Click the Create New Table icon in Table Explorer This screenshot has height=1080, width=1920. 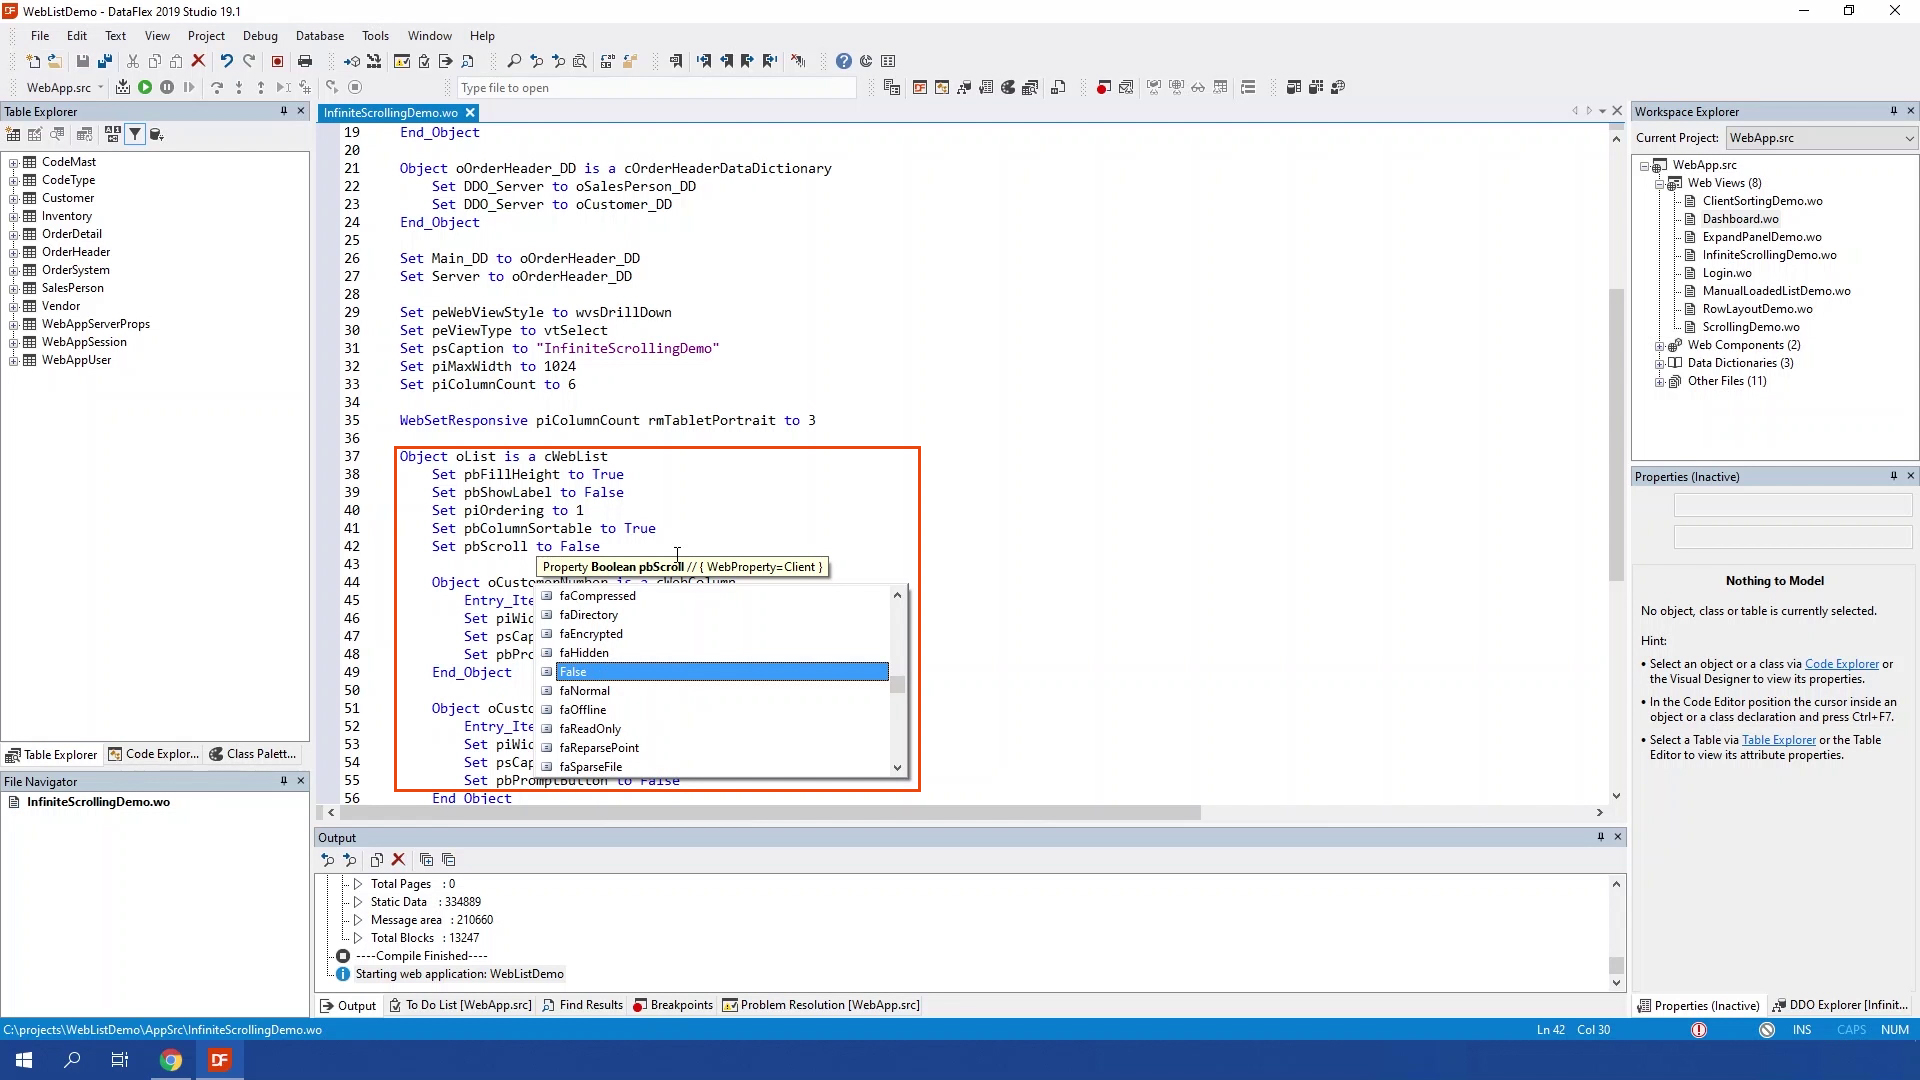pos(13,135)
